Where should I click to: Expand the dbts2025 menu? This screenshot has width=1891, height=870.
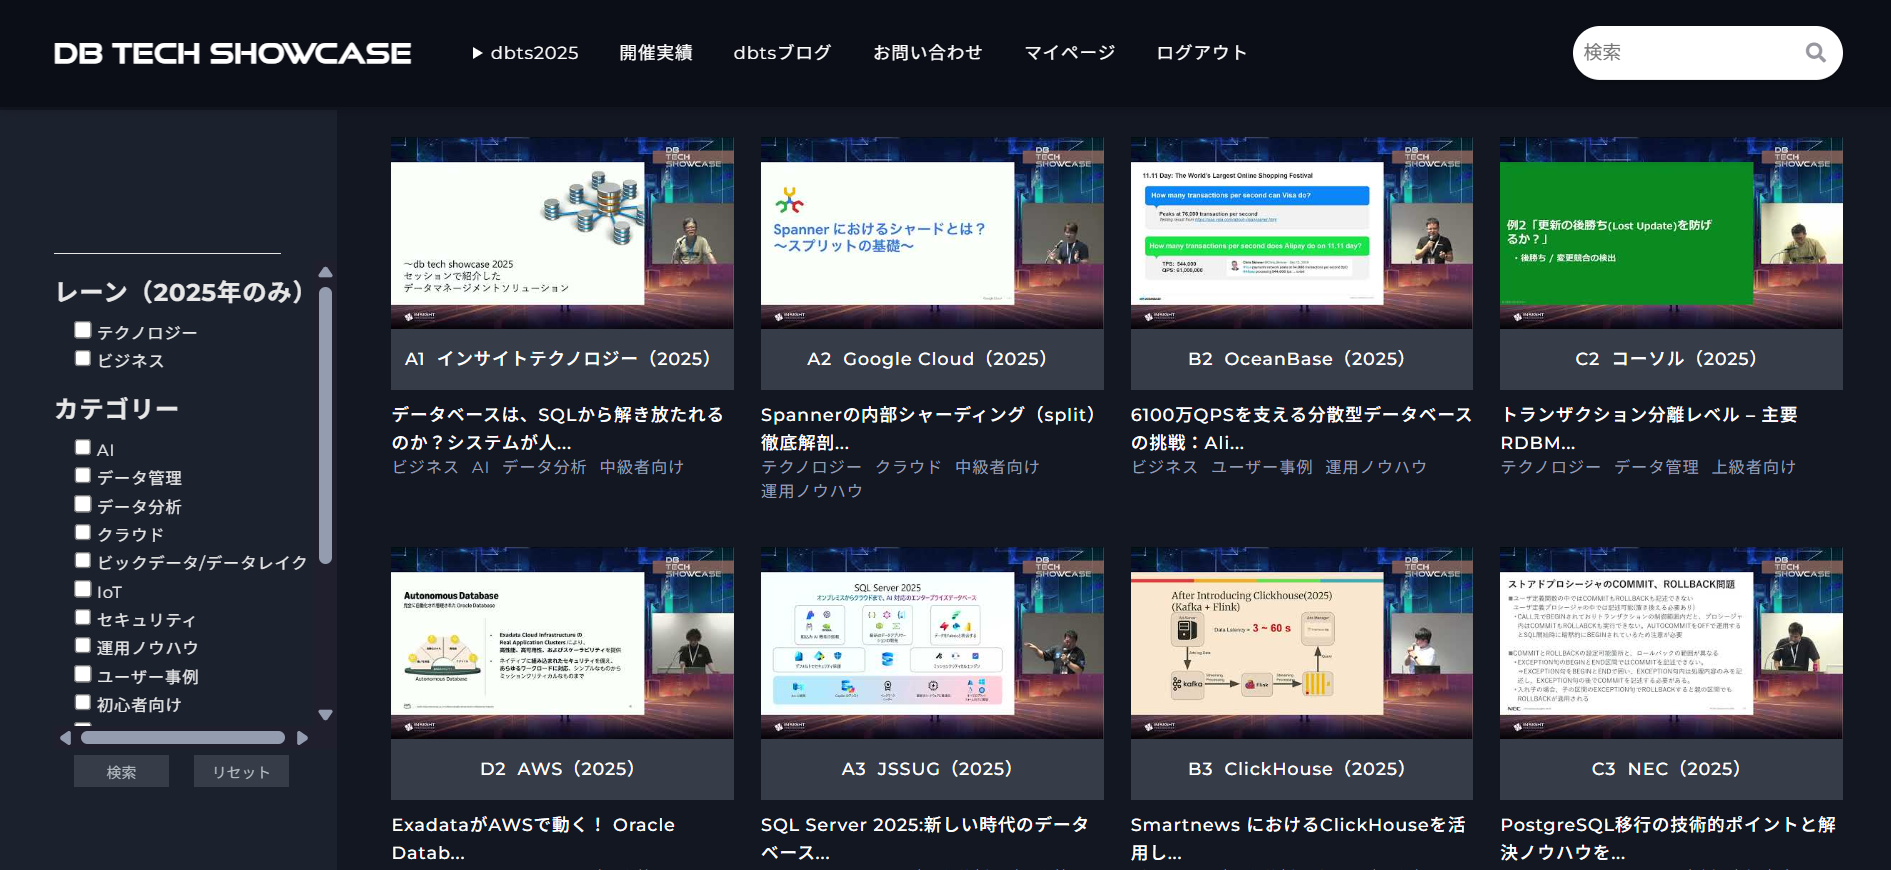[x=525, y=53]
